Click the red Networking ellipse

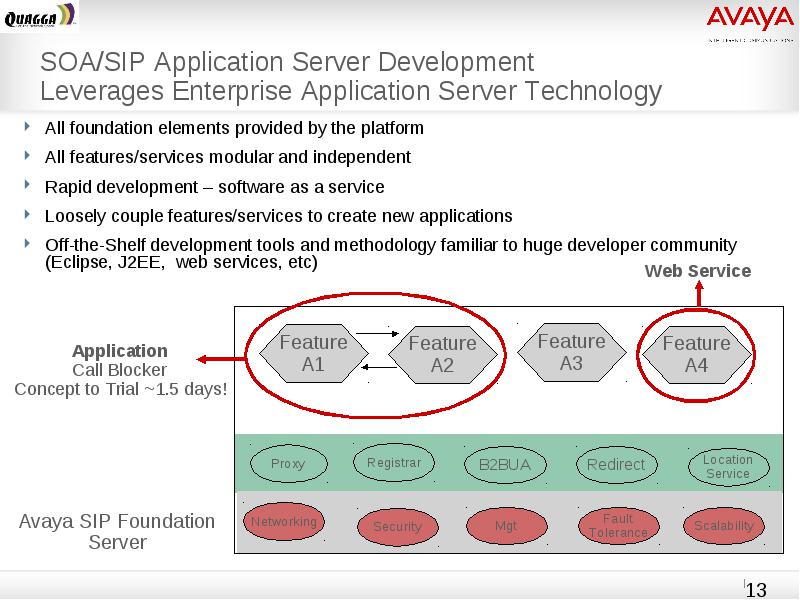284,521
